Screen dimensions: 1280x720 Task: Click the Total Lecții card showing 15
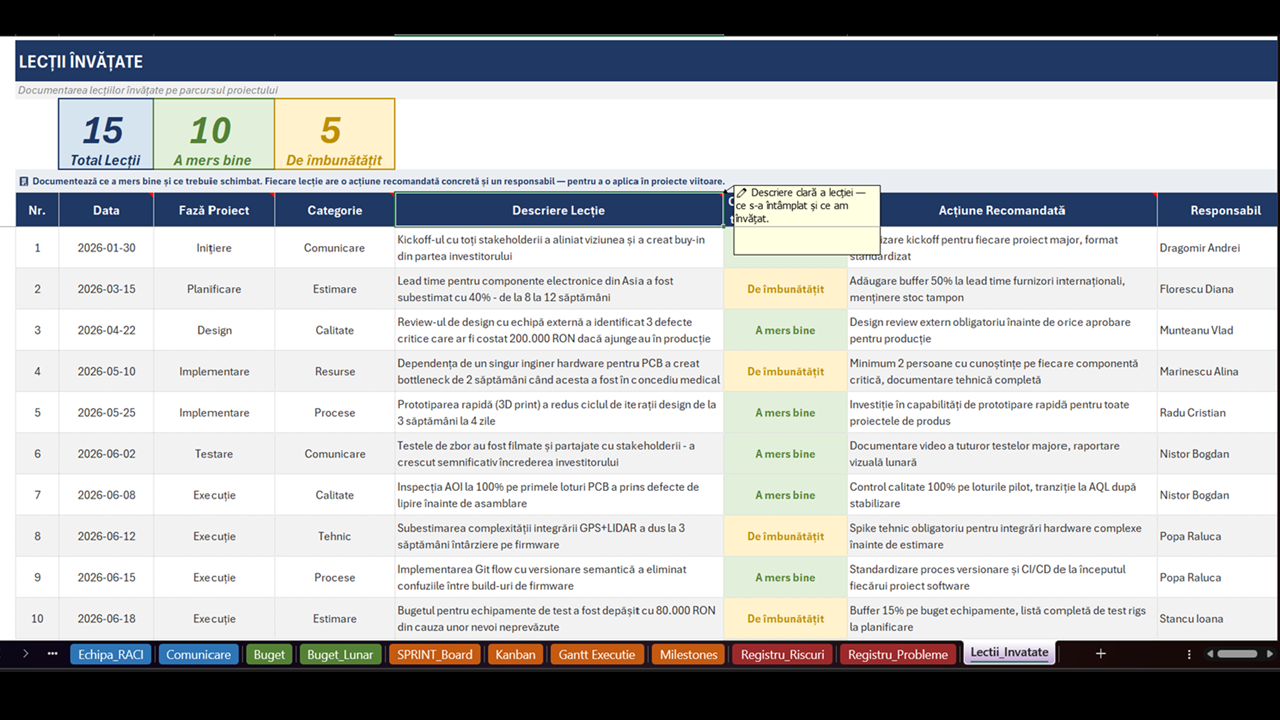point(105,134)
